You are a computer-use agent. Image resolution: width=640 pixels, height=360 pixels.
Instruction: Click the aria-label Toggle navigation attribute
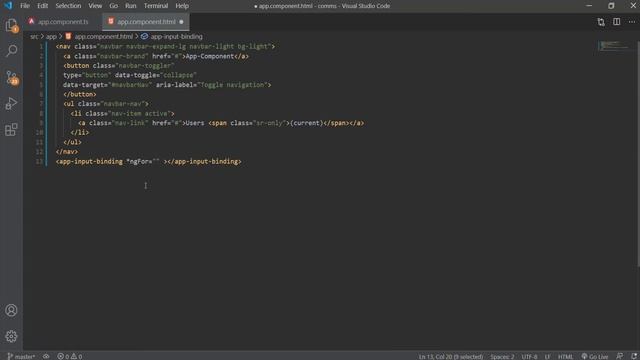[x=211, y=85]
